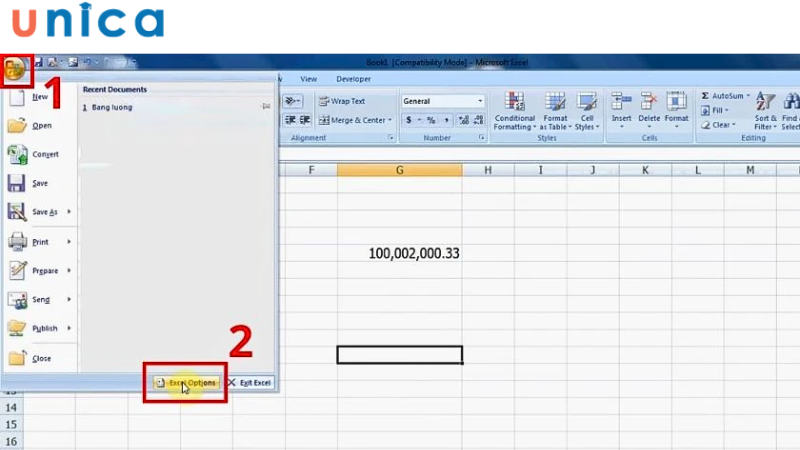The height and width of the screenshot is (450, 800).
Task: Click the Office Button orb
Action: click(x=15, y=68)
